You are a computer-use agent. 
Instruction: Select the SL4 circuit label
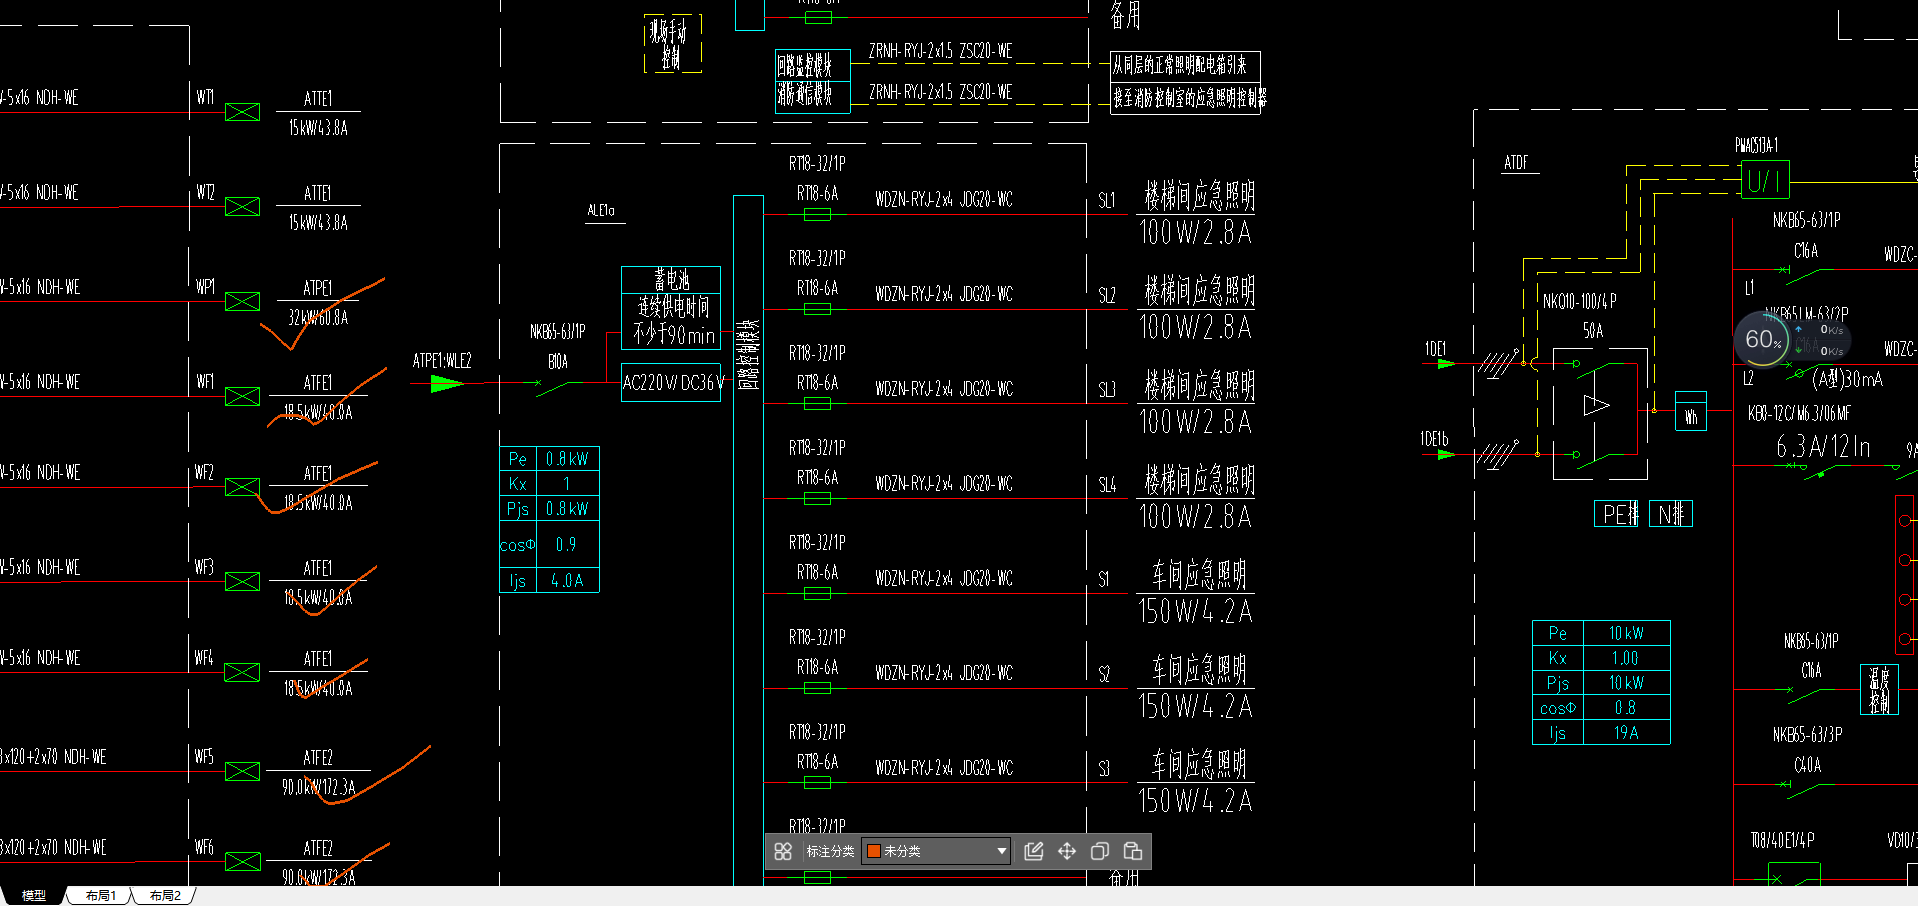(x=1107, y=485)
